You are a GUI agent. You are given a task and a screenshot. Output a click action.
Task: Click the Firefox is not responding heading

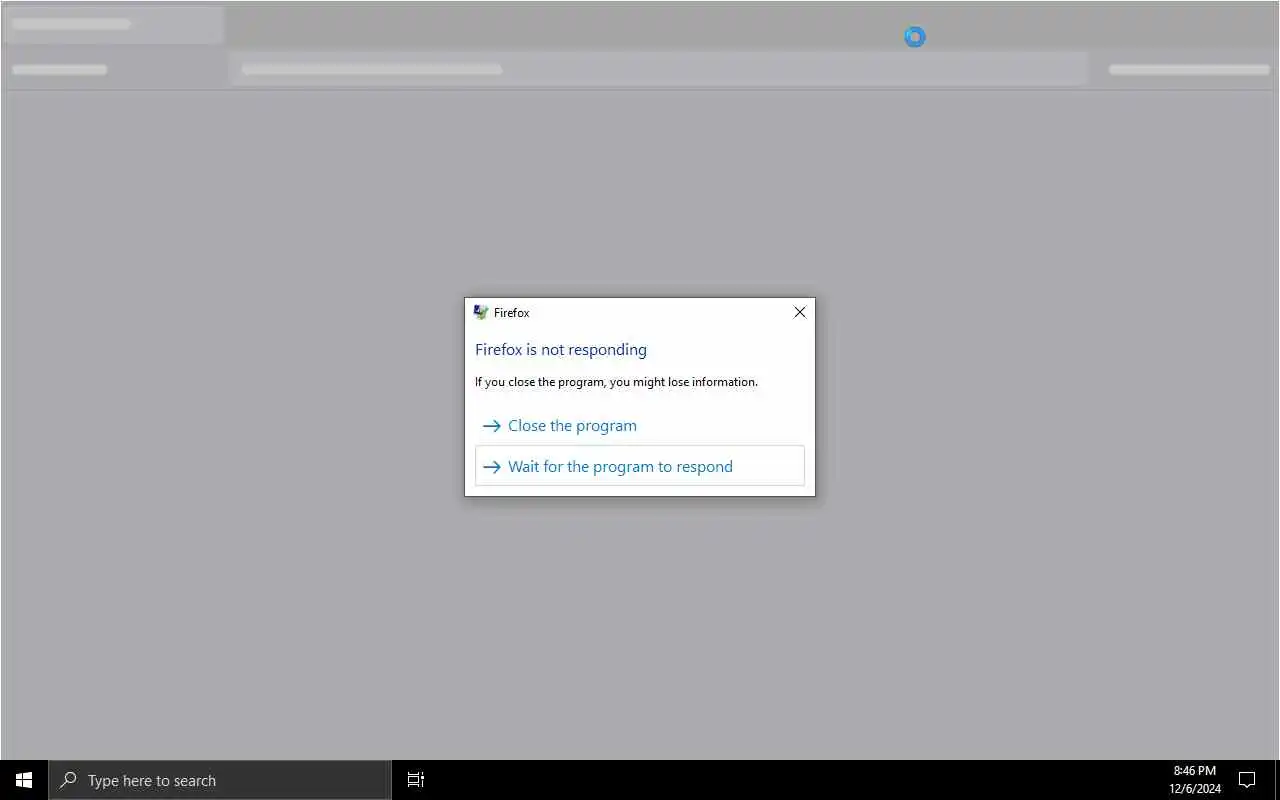tap(561, 349)
